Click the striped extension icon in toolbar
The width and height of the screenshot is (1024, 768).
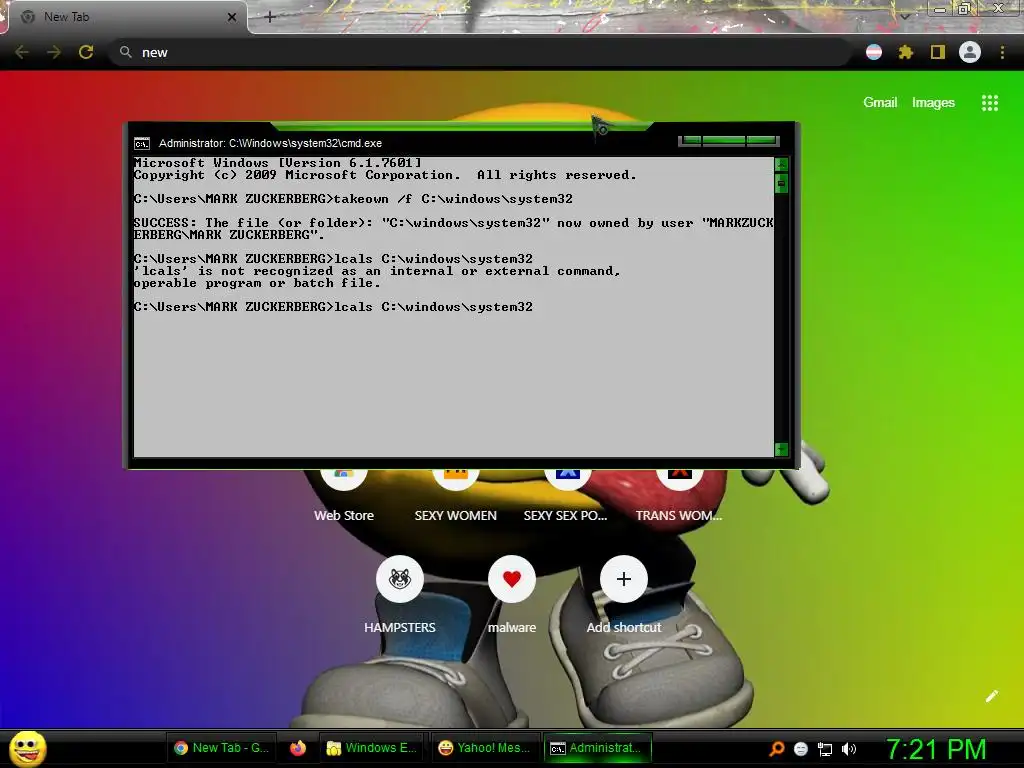coord(874,52)
